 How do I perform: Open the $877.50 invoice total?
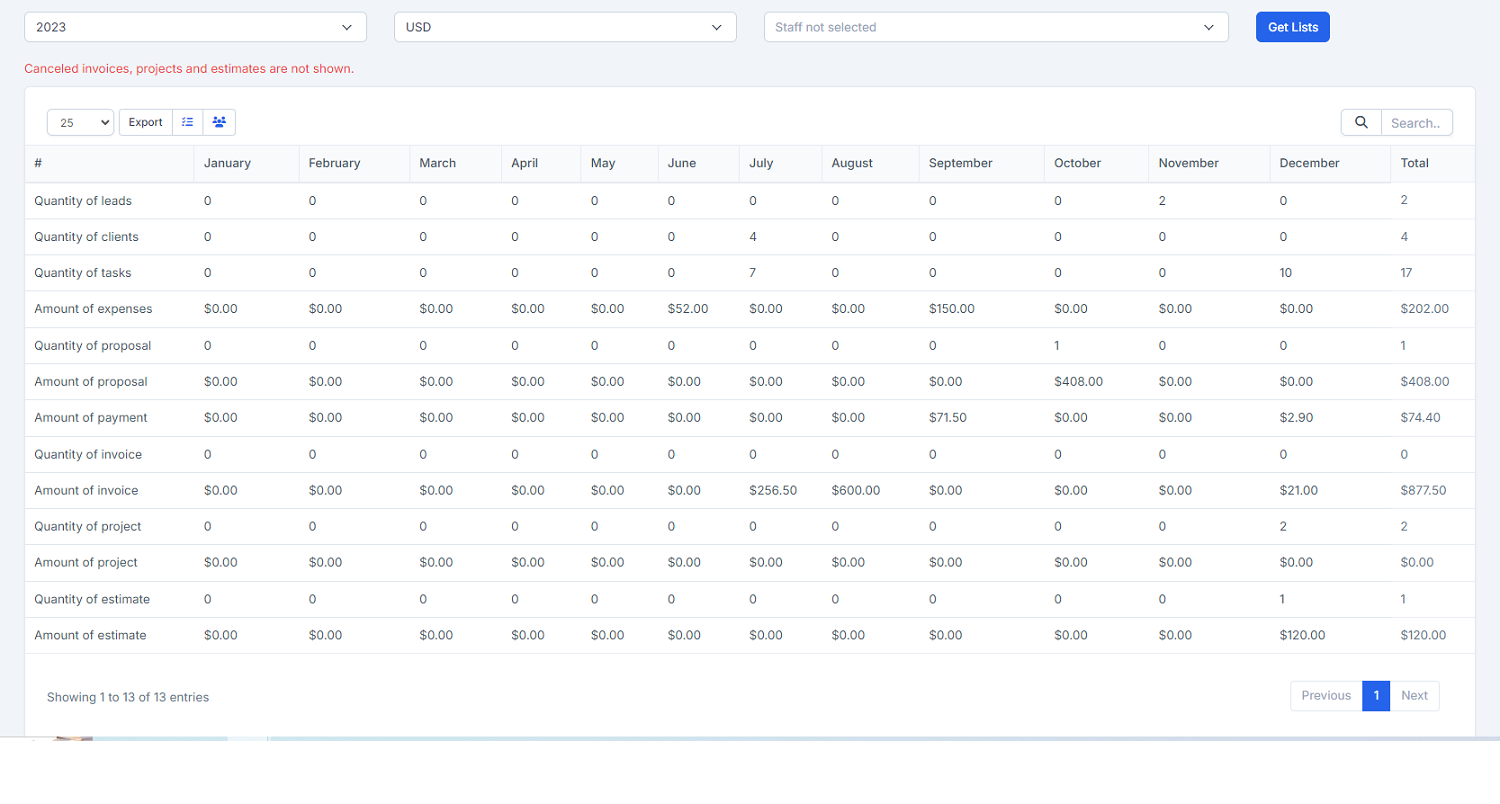point(1424,491)
